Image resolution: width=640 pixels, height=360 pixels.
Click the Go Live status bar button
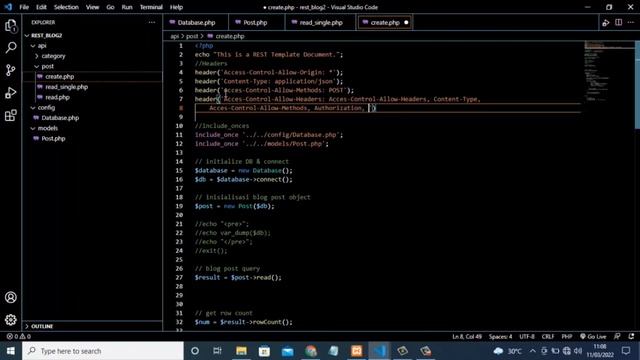(x=593, y=336)
